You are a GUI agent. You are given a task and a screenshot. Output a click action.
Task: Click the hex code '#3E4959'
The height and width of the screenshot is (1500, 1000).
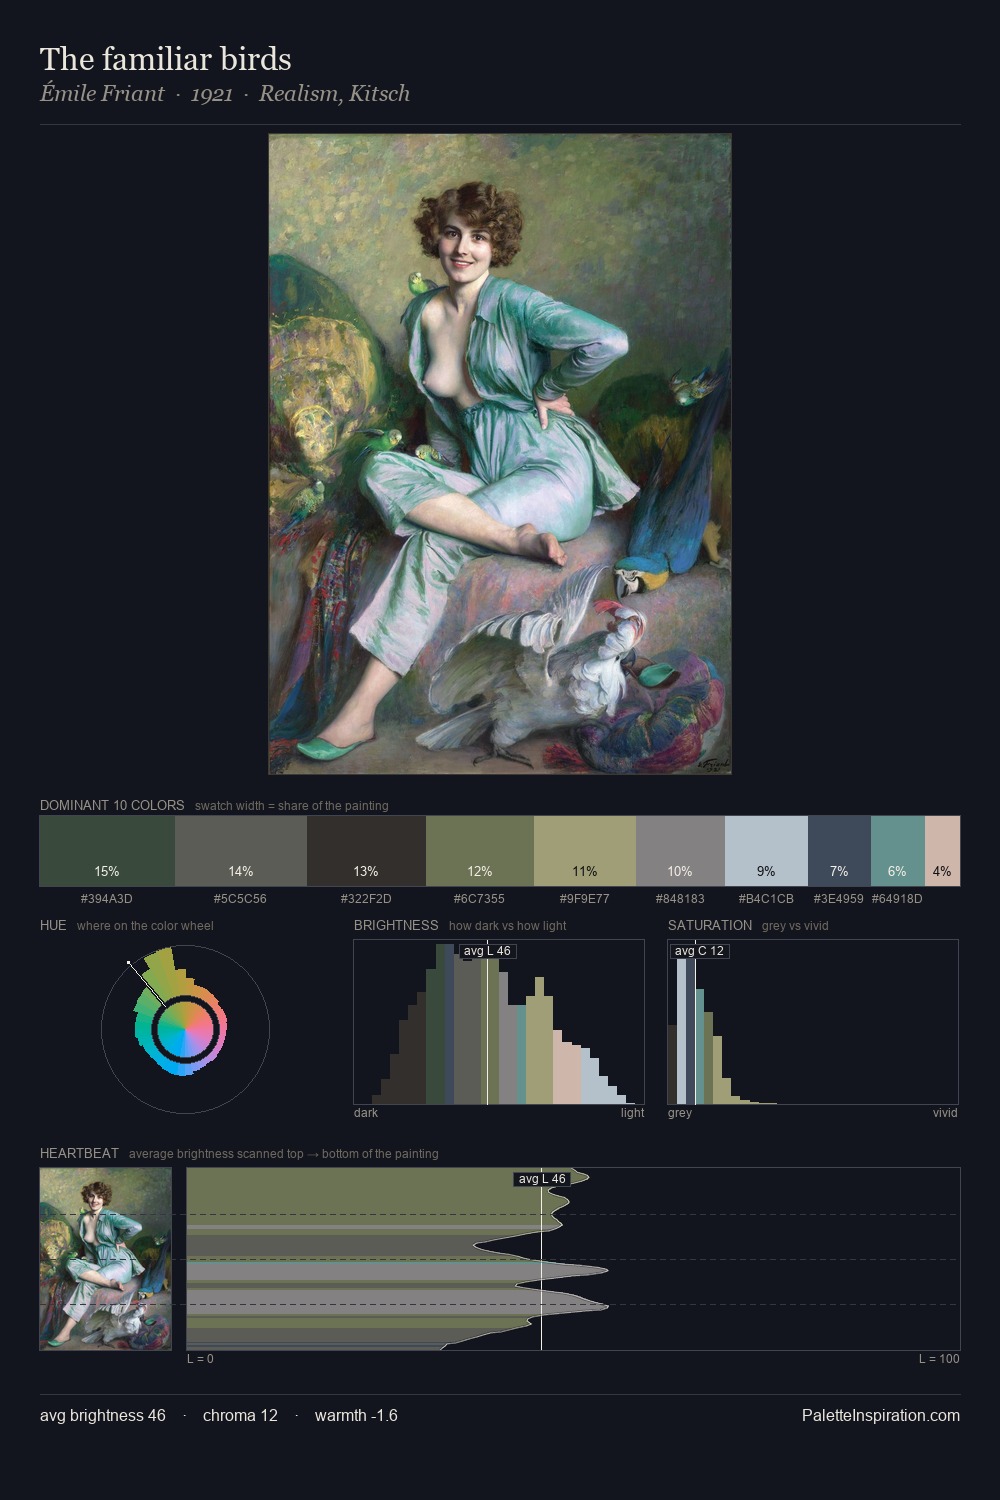coord(838,898)
